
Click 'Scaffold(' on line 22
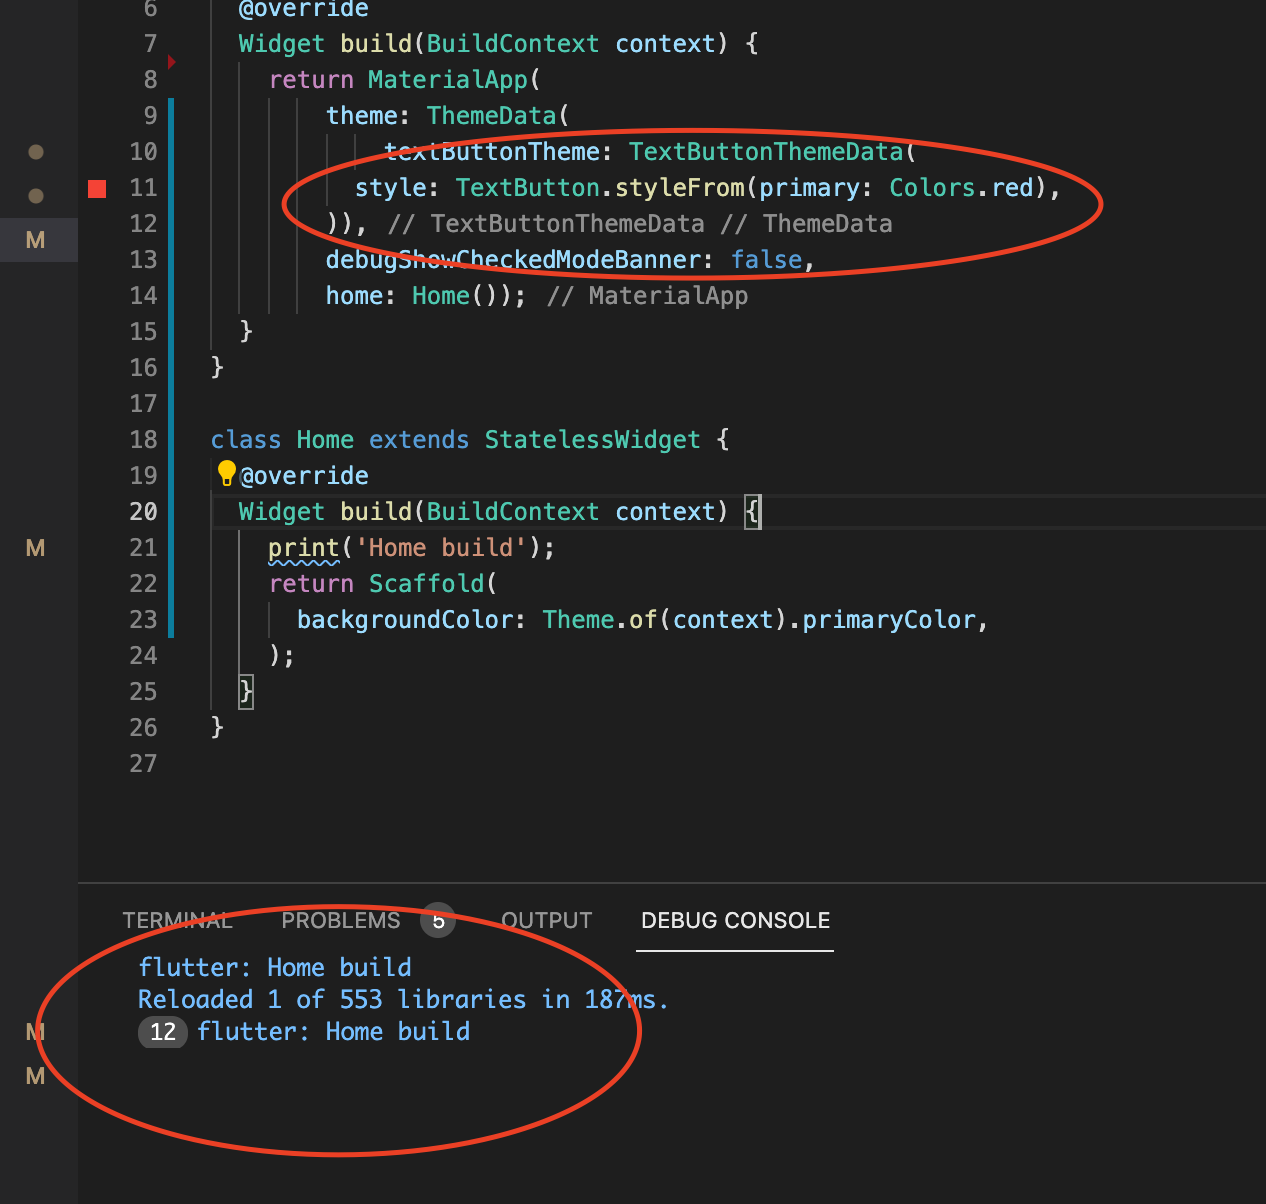click(x=433, y=584)
